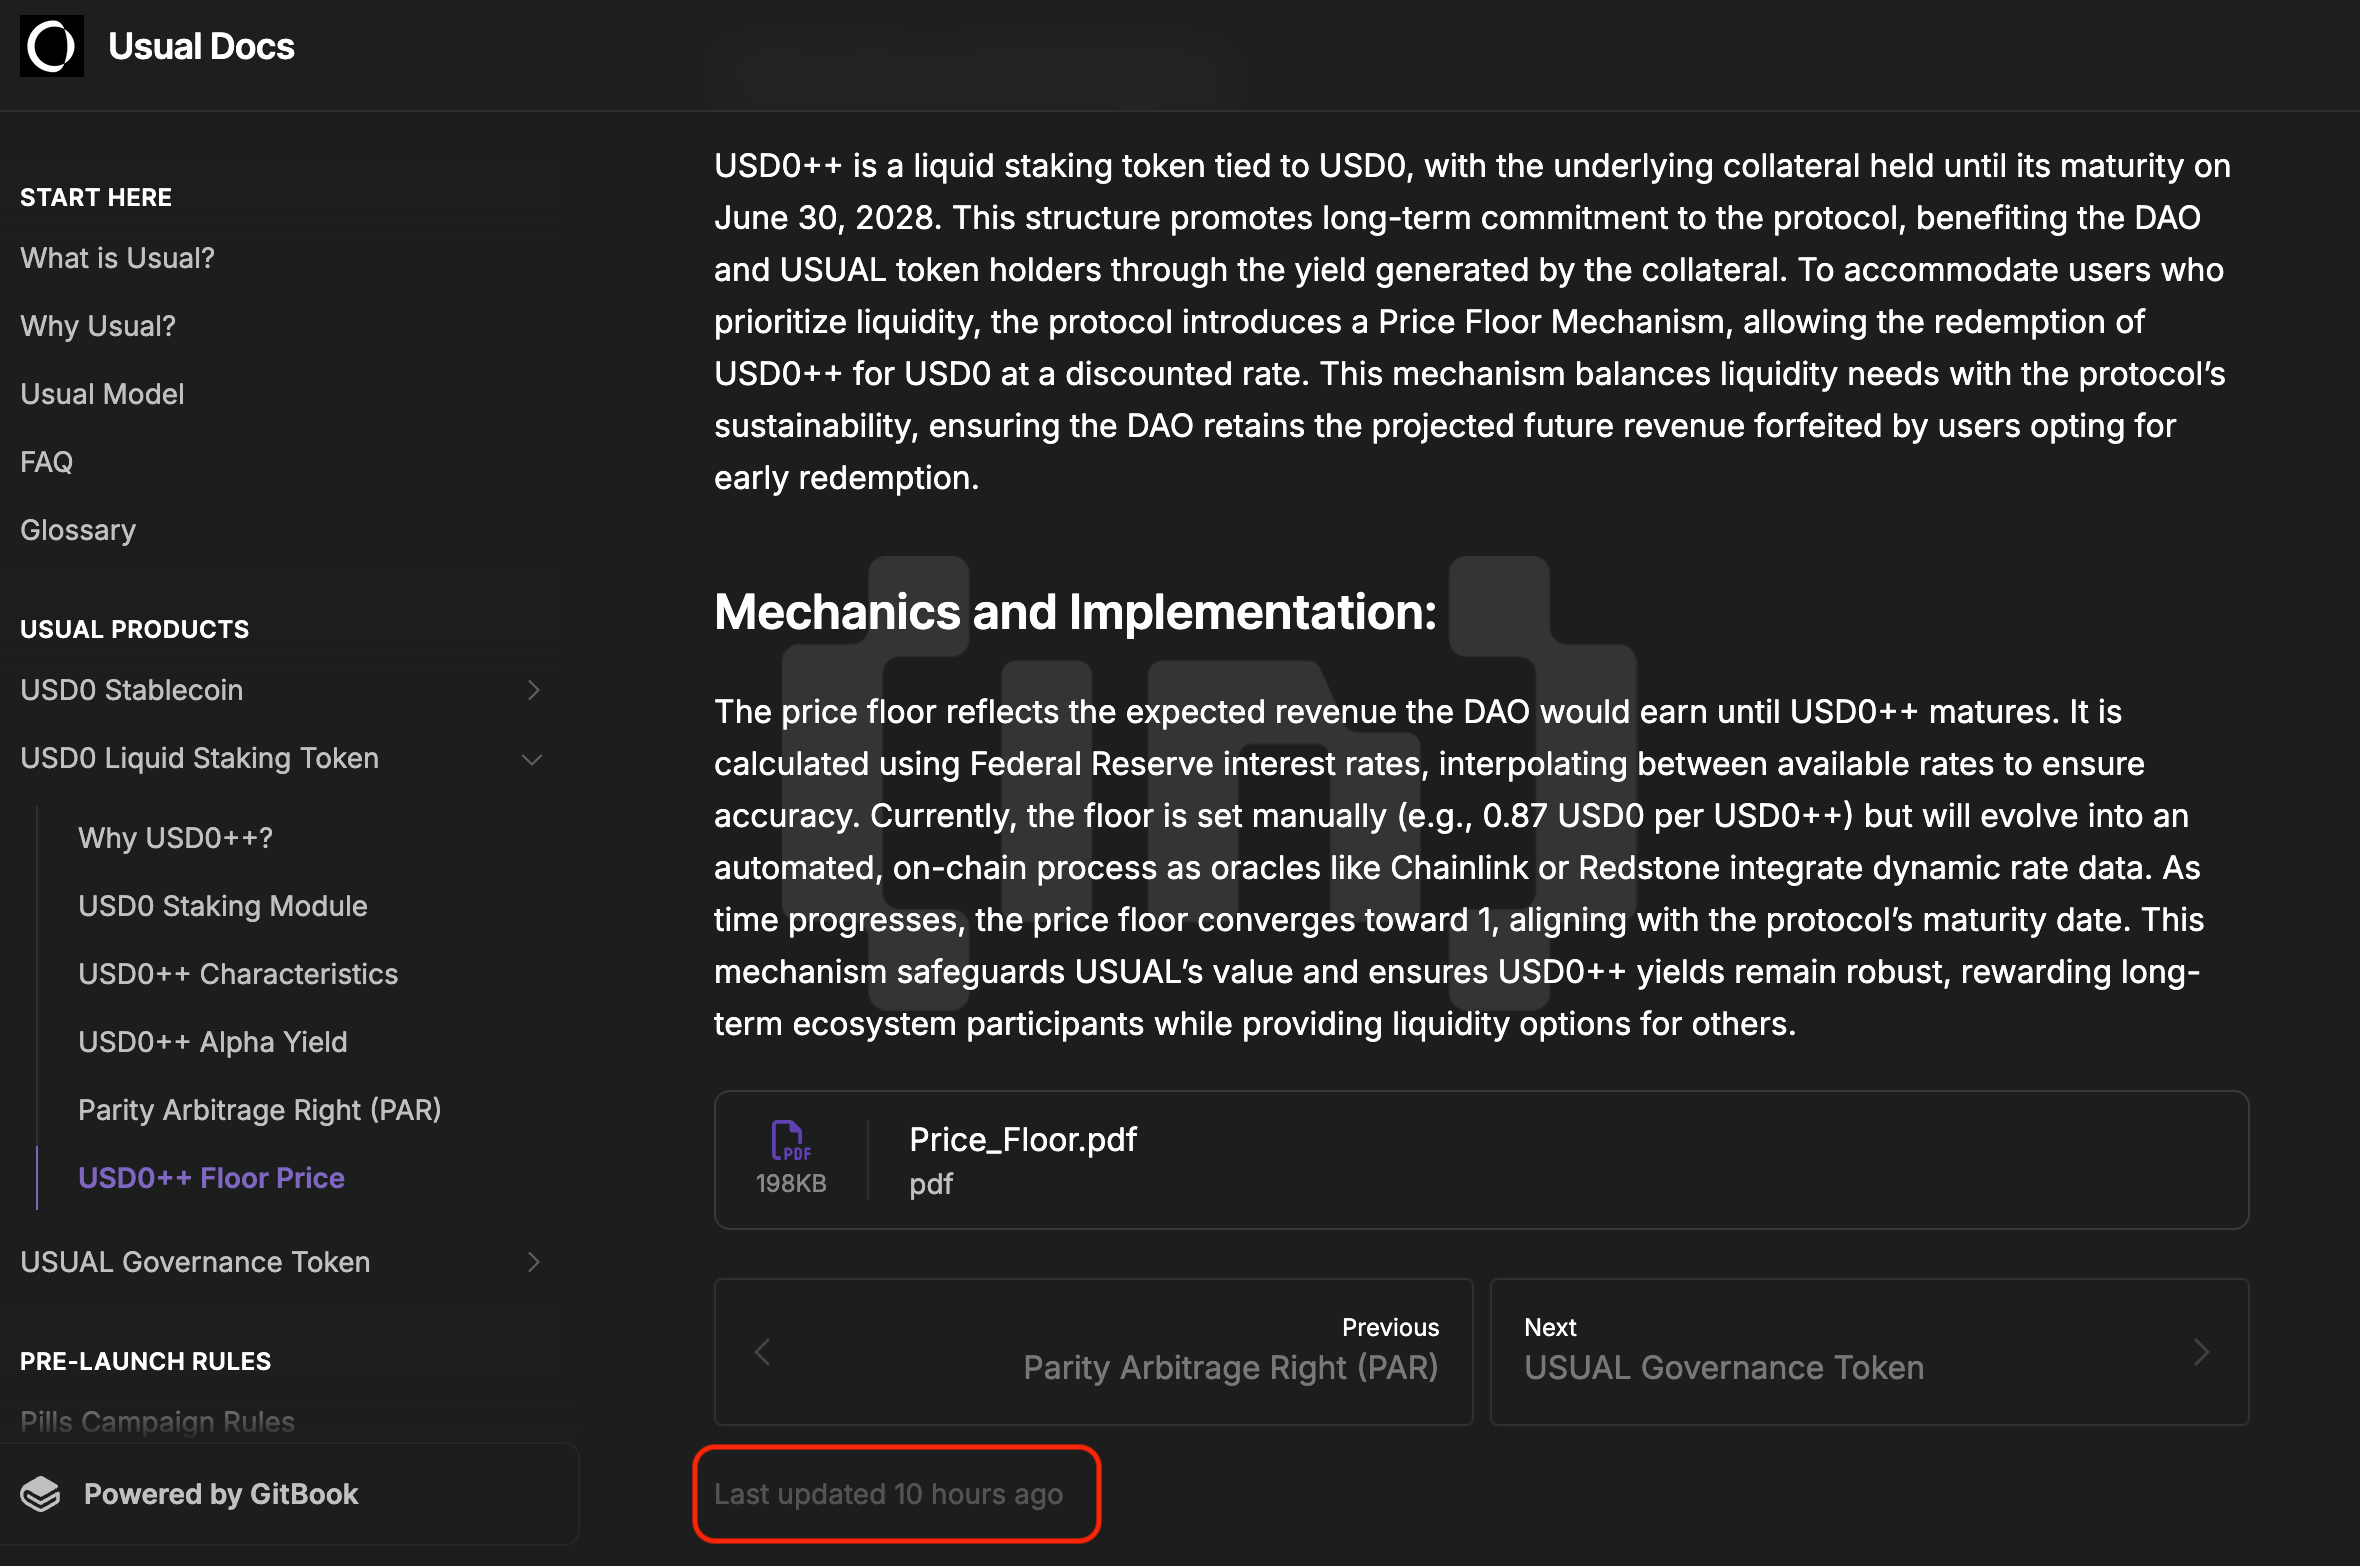The height and width of the screenshot is (1566, 2360).
Task: Click the Powered by GitBook link
Action: [220, 1494]
